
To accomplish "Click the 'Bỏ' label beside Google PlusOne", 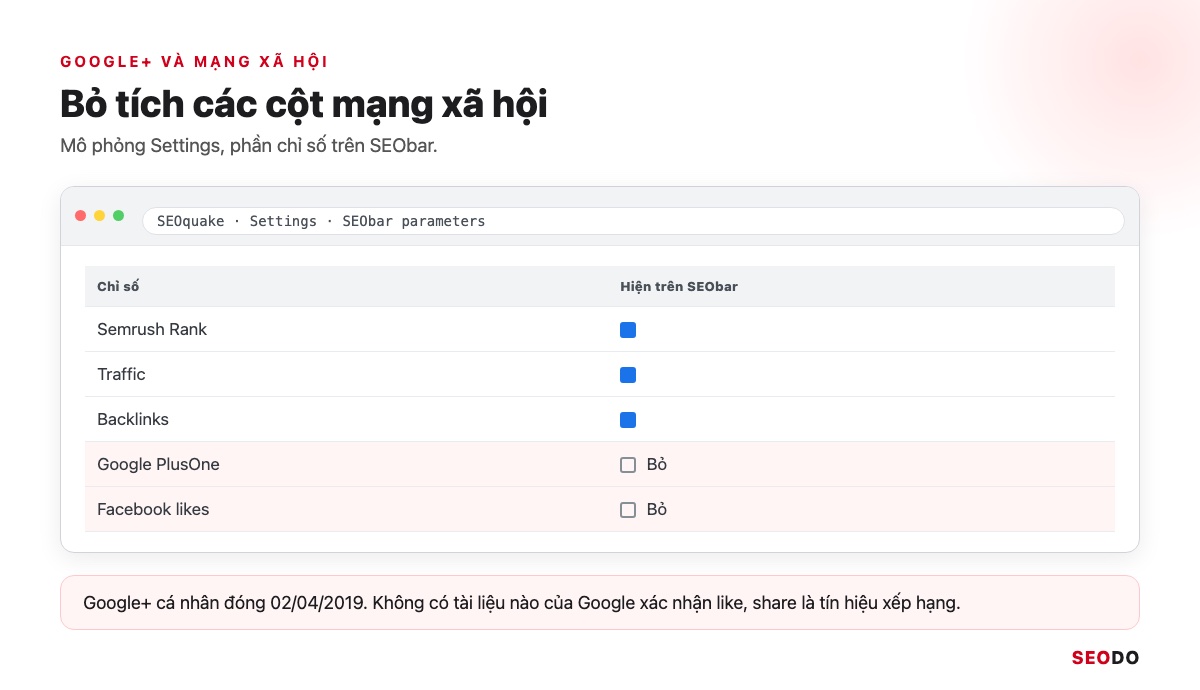I will [x=657, y=464].
